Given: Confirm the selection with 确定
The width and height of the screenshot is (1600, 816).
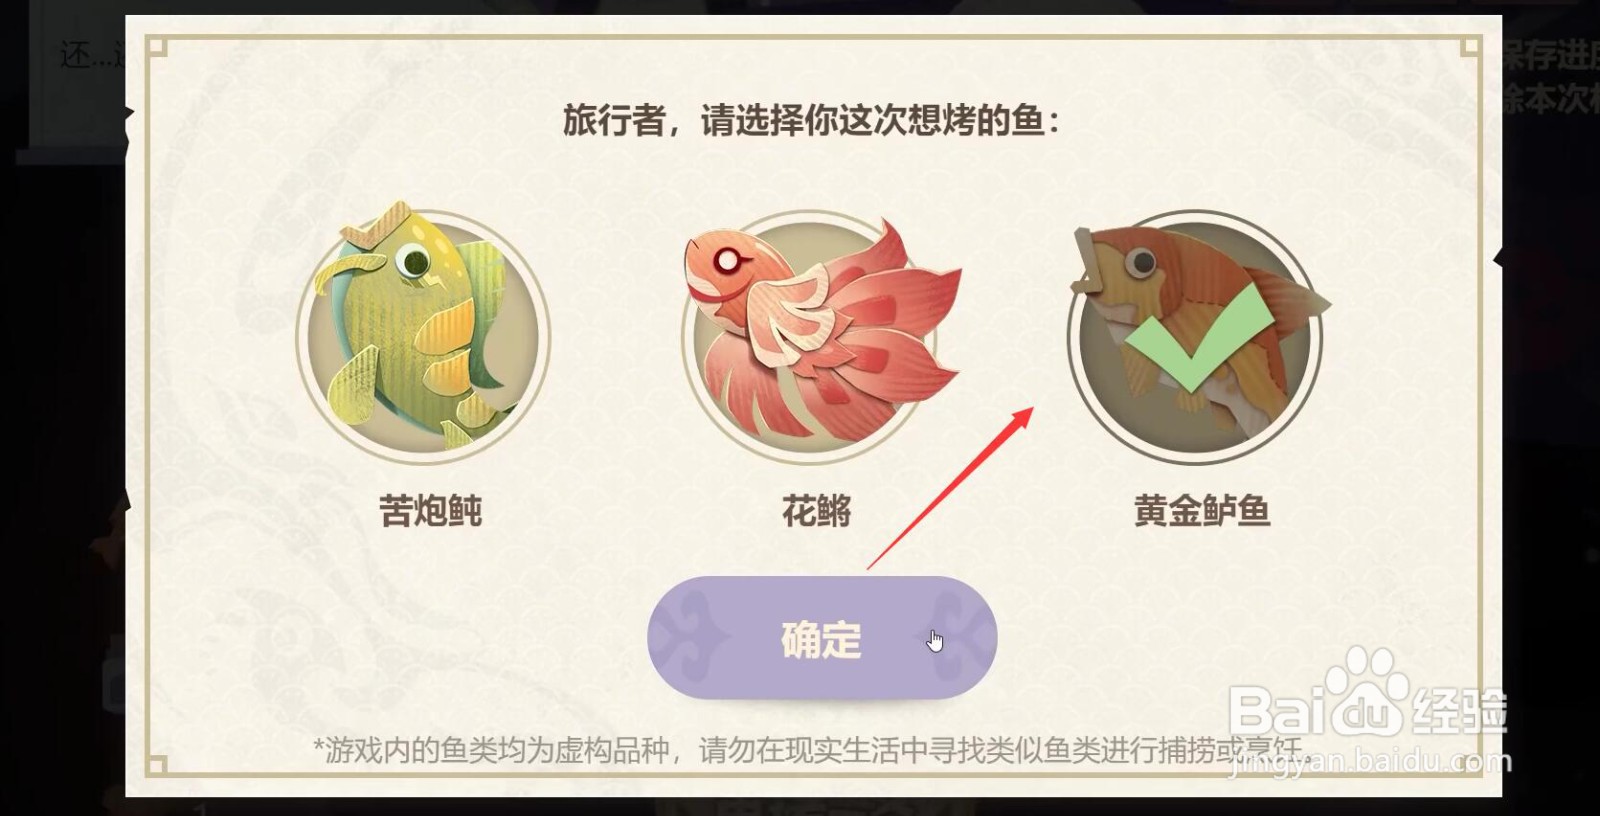Looking at the screenshot, I should click(x=822, y=638).
